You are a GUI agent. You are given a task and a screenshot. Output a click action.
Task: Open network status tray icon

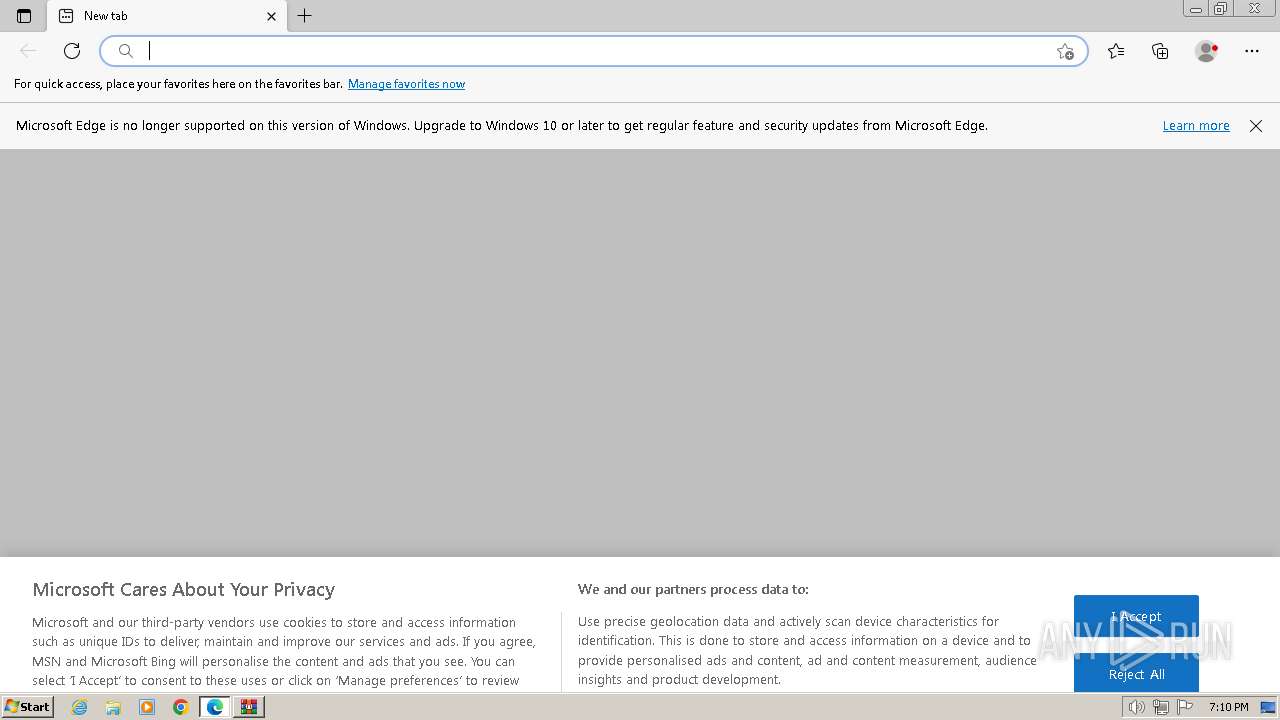[x=1161, y=708]
